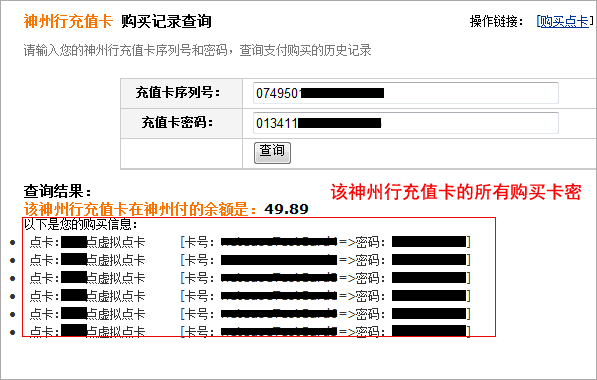Click the 查询 button
This screenshot has height=380, width=597.
tap(272, 153)
